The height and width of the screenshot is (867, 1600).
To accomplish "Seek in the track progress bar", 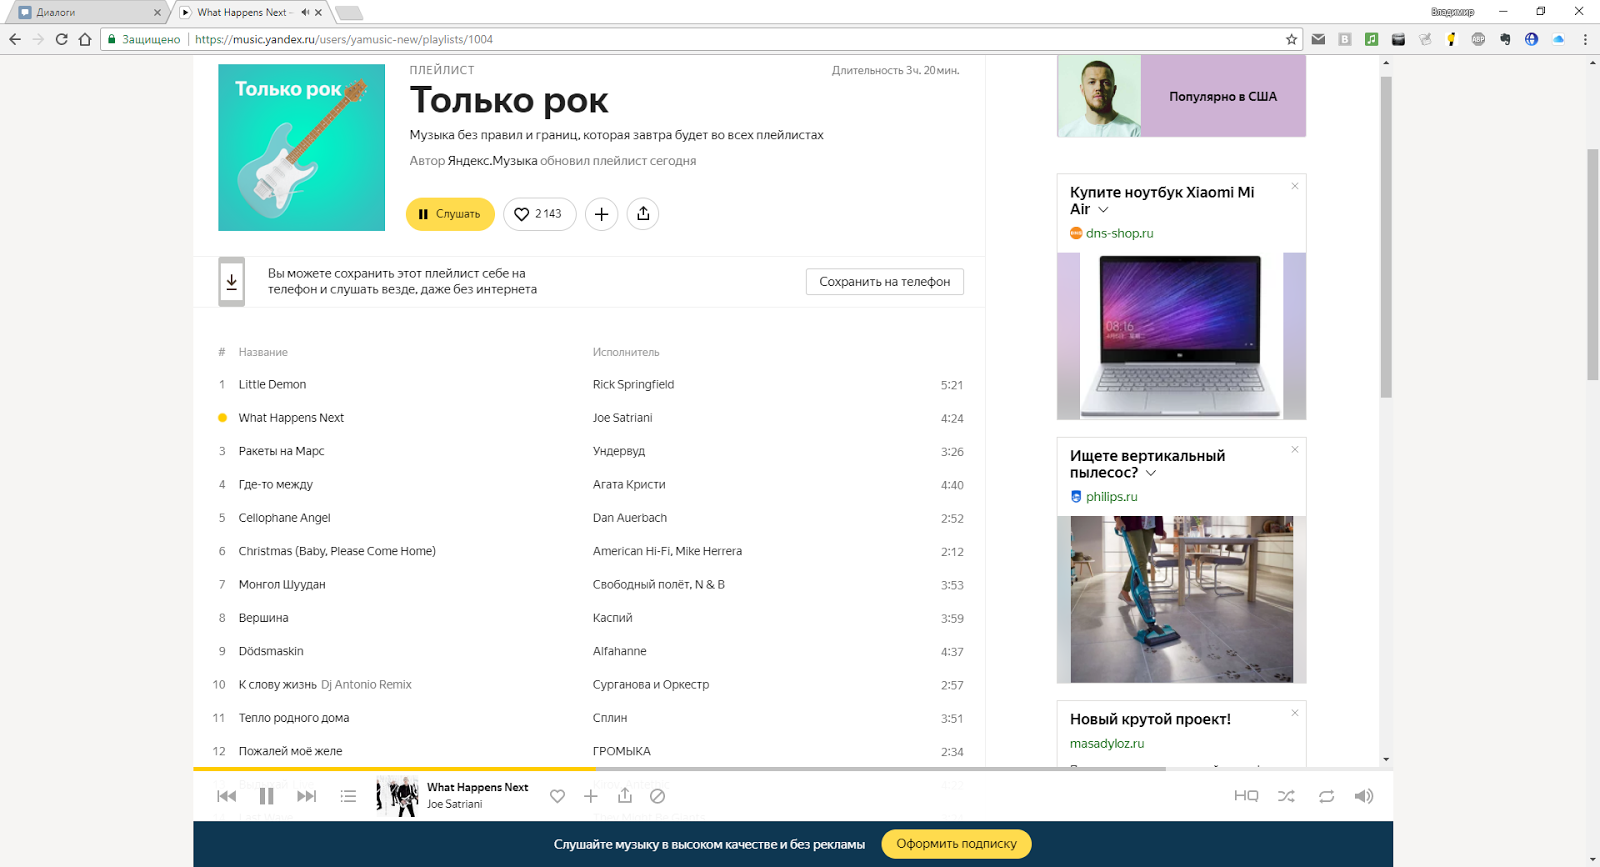I will point(793,769).
